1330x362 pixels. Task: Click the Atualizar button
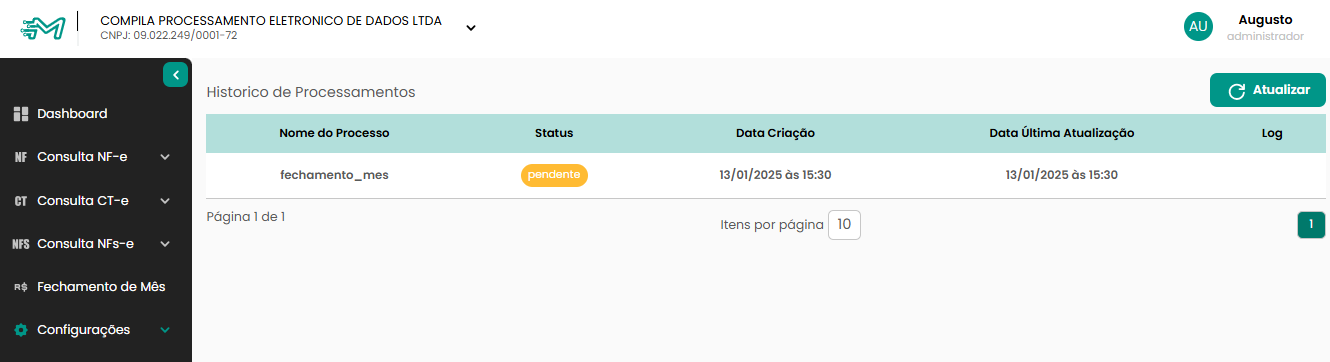[x=1268, y=90]
